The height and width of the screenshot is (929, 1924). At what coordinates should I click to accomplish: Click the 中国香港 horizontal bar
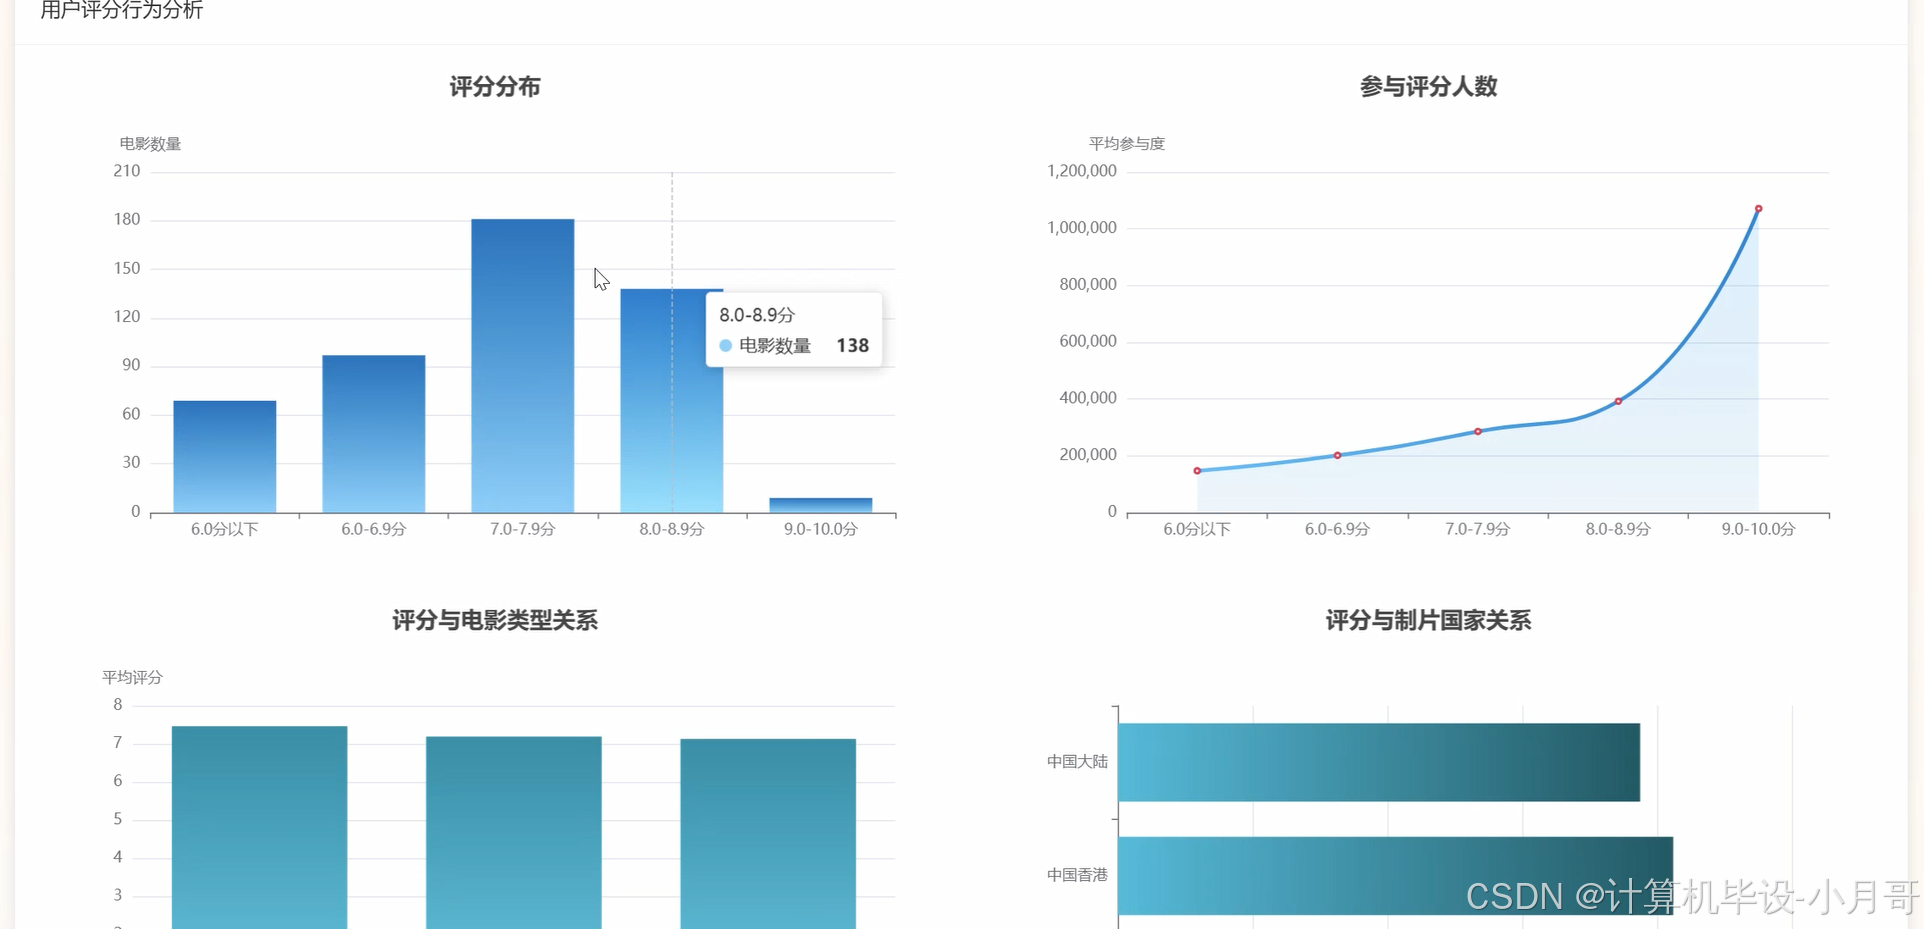point(1395,875)
